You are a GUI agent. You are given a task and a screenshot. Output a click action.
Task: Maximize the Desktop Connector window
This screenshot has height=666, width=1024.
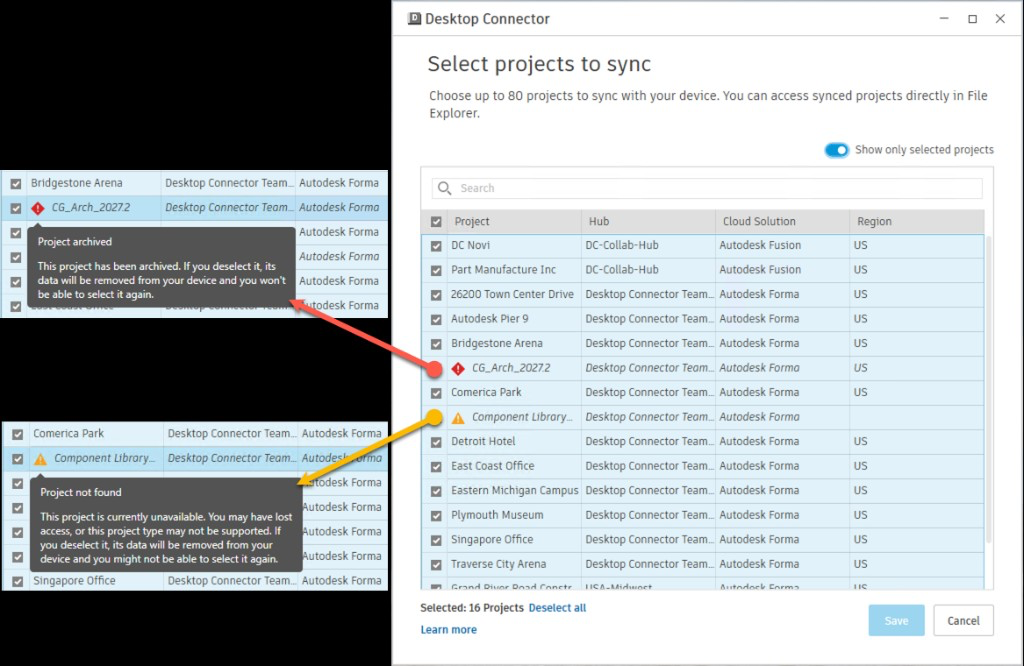(972, 19)
